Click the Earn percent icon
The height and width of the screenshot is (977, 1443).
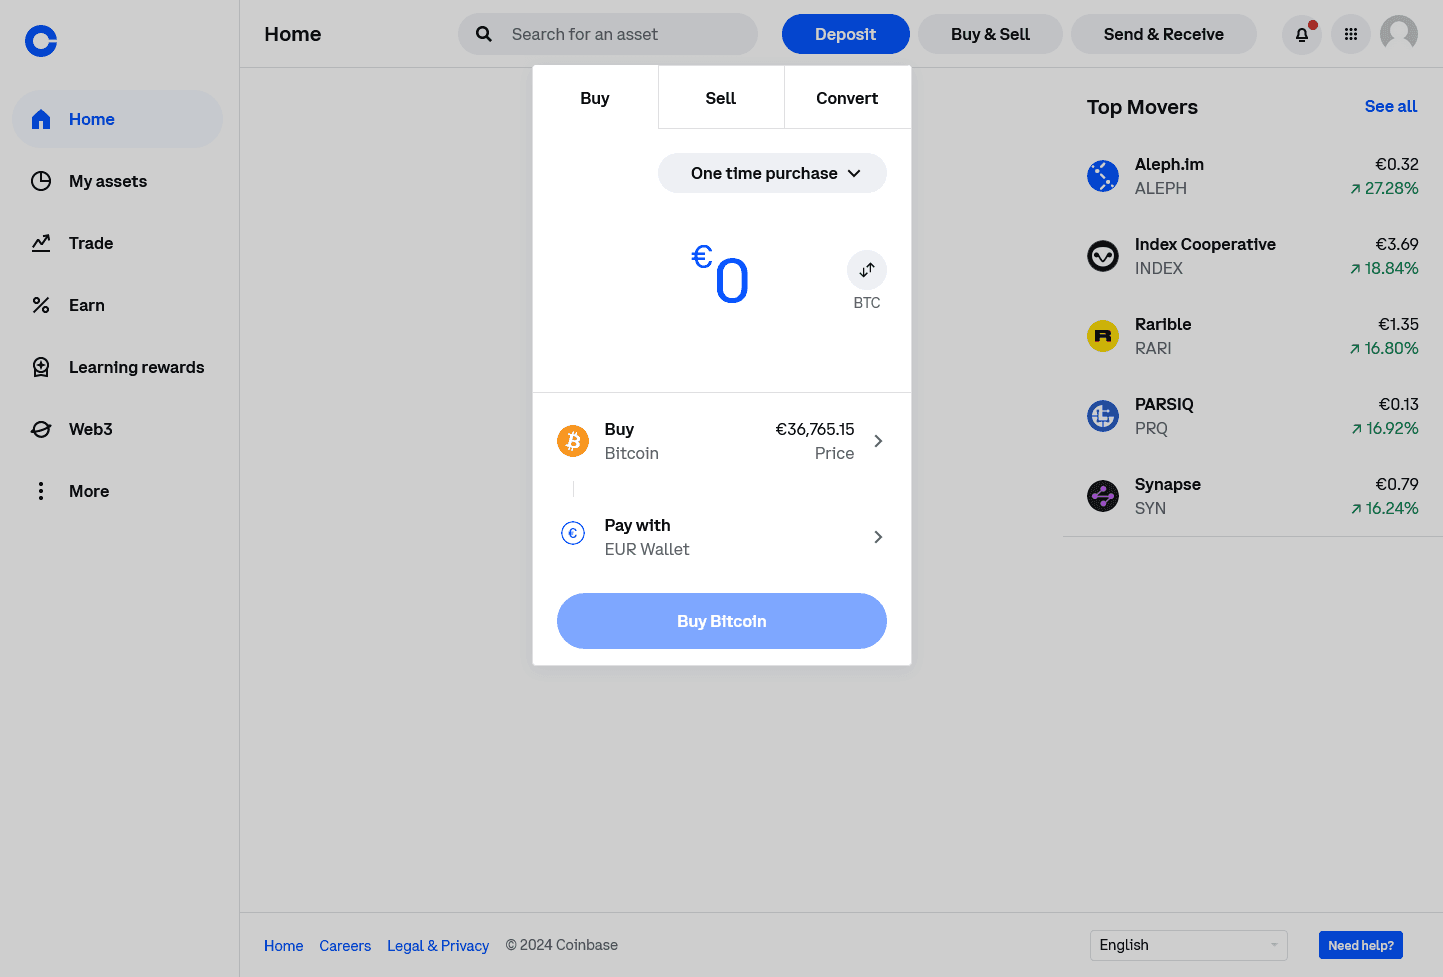41,305
